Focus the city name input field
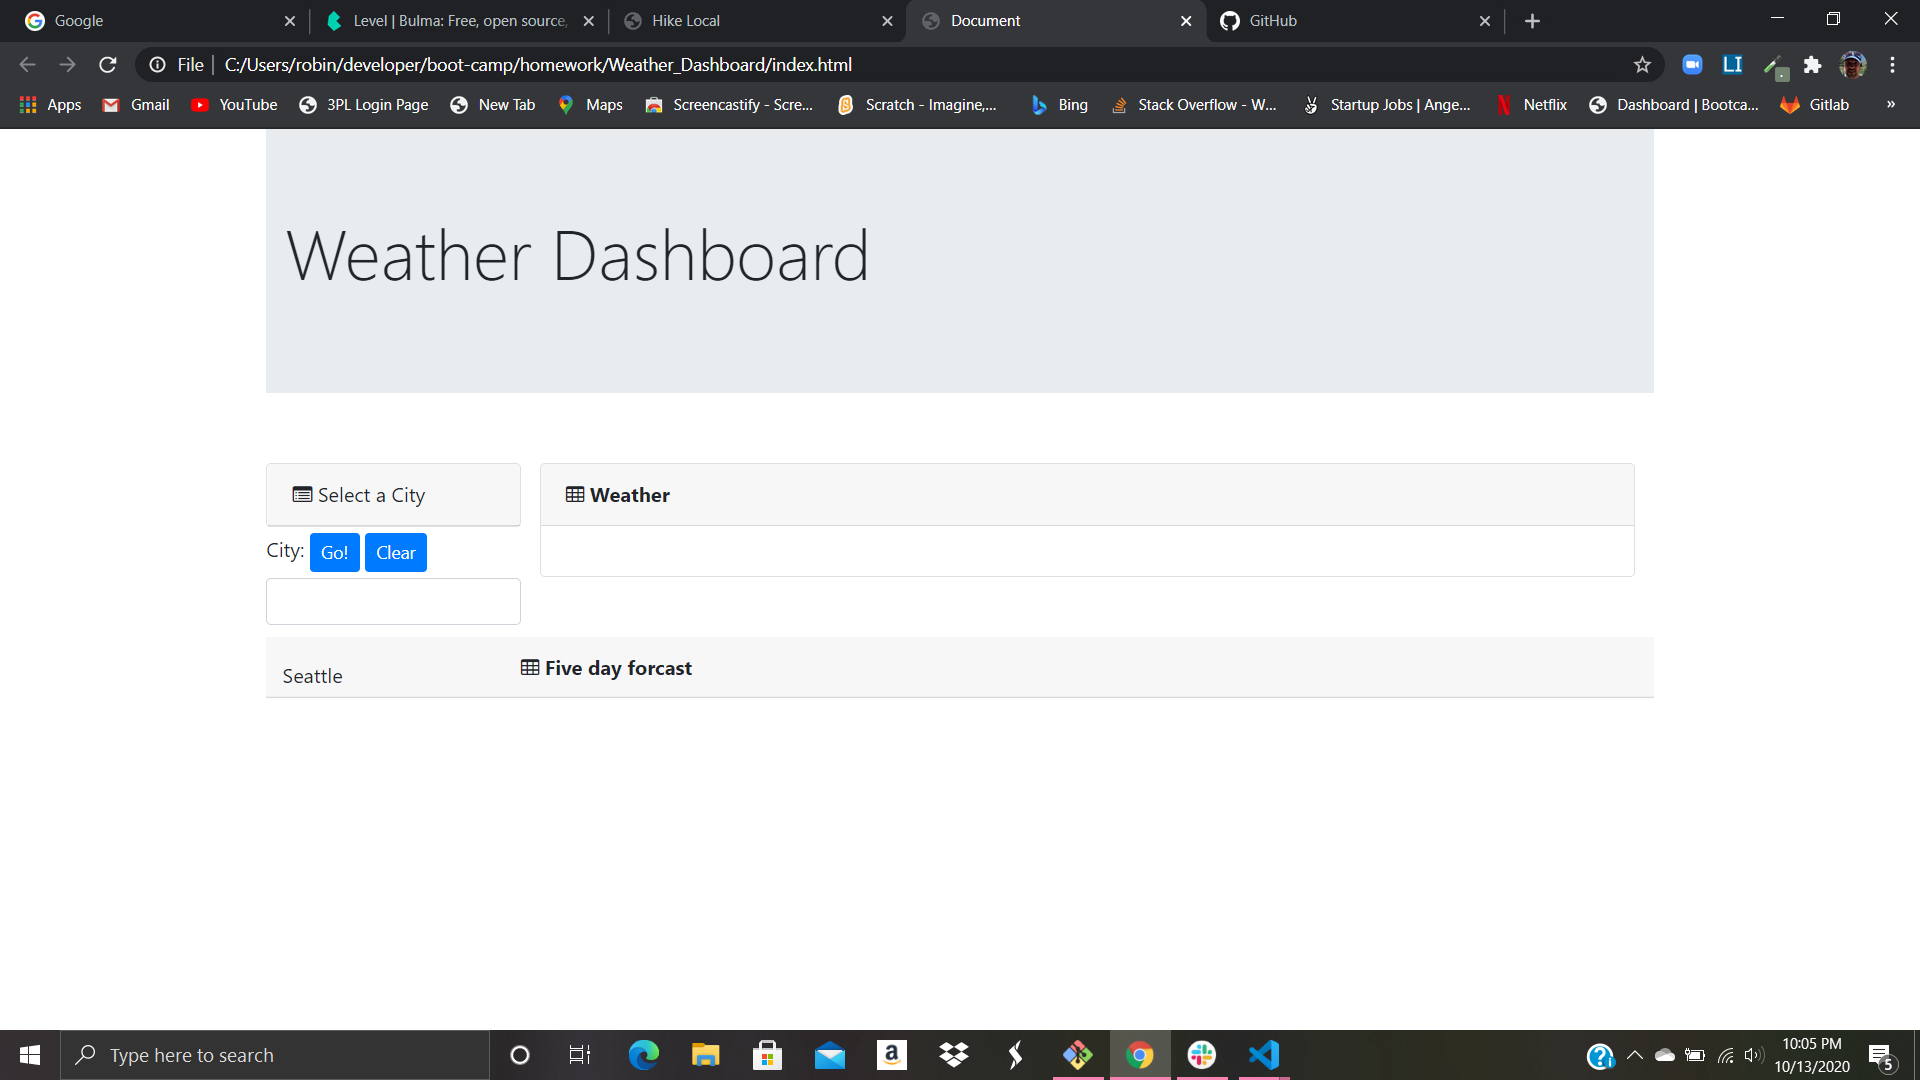Viewport: 1920px width, 1080px height. tap(393, 601)
